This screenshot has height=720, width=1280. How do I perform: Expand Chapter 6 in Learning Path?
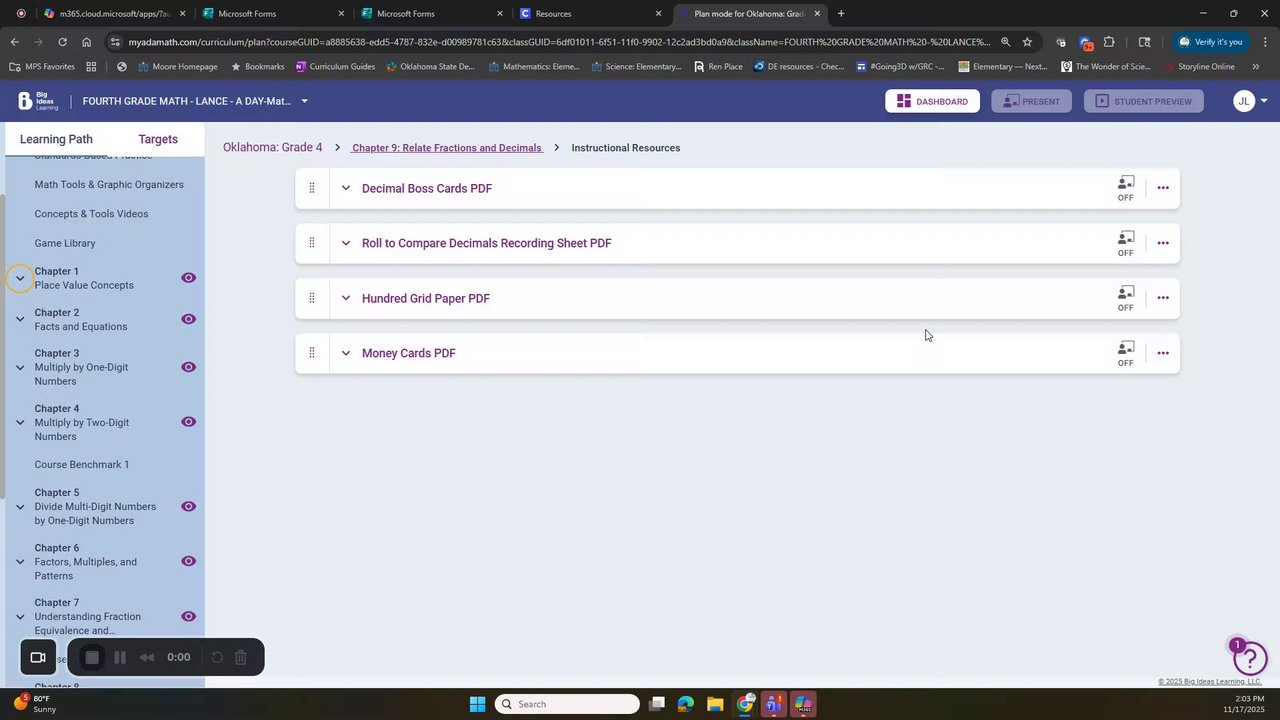[x=20, y=561]
